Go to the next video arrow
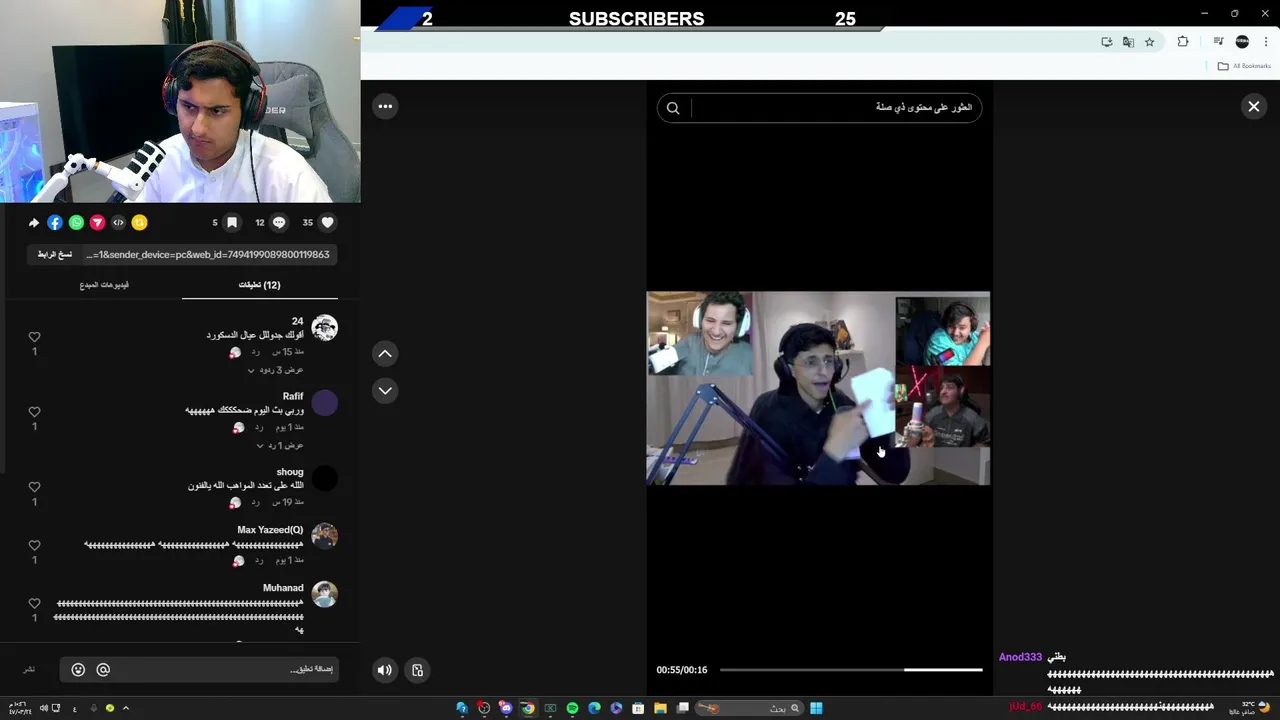This screenshot has height=720, width=1280. pyautogui.click(x=385, y=391)
